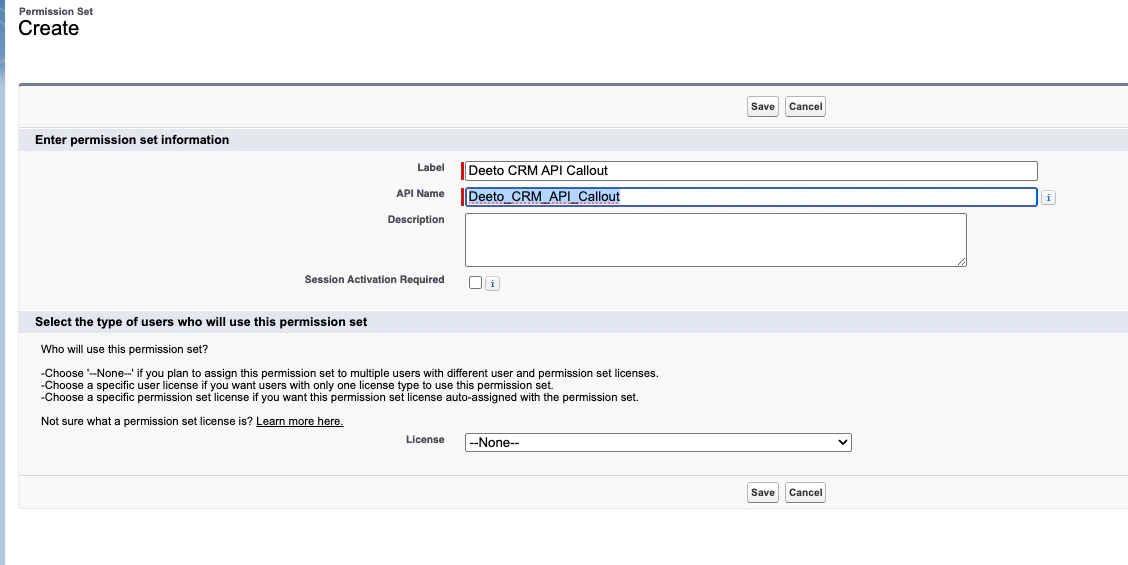Click the 'Create' page title
This screenshot has width=1128, height=565.
pos(48,28)
